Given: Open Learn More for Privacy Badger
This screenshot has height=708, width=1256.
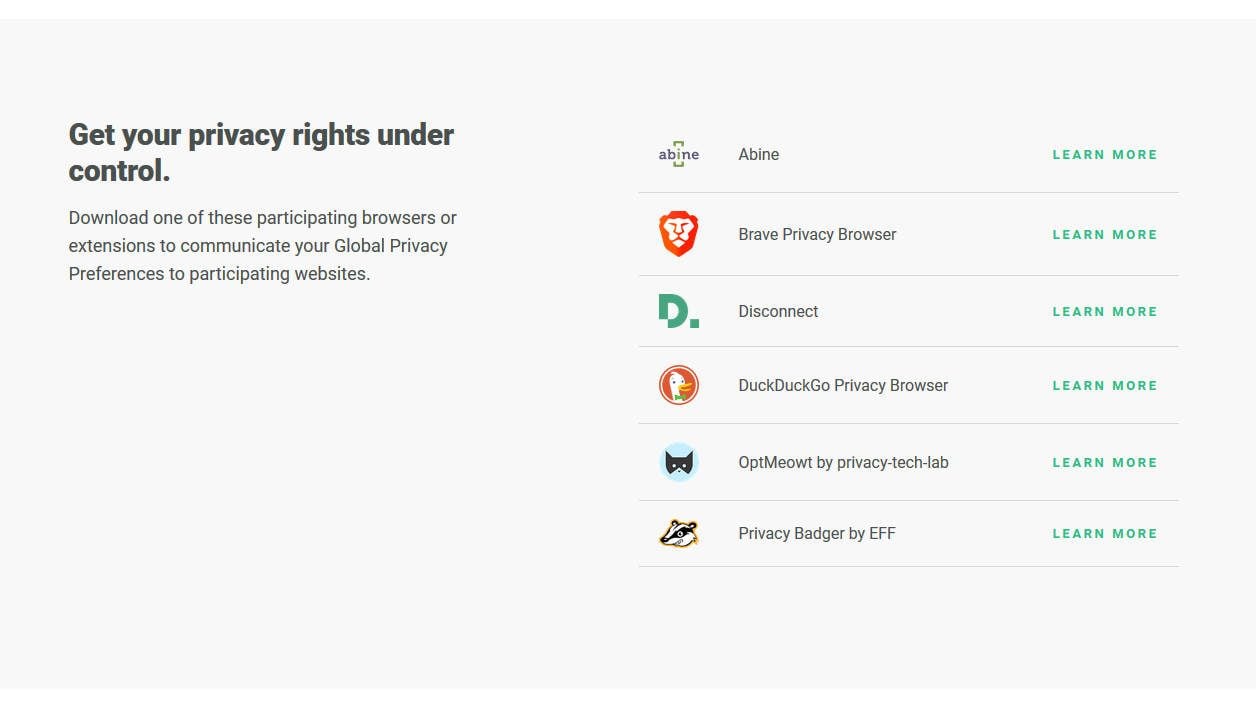Looking at the screenshot, I should (1105, 534).
